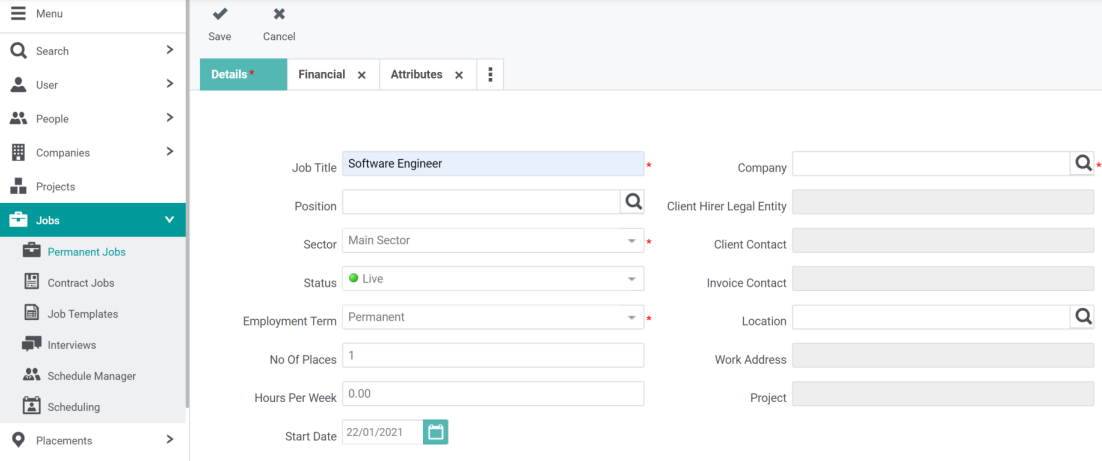
Task: Click the Project field on the form
Action: (942, 394)
